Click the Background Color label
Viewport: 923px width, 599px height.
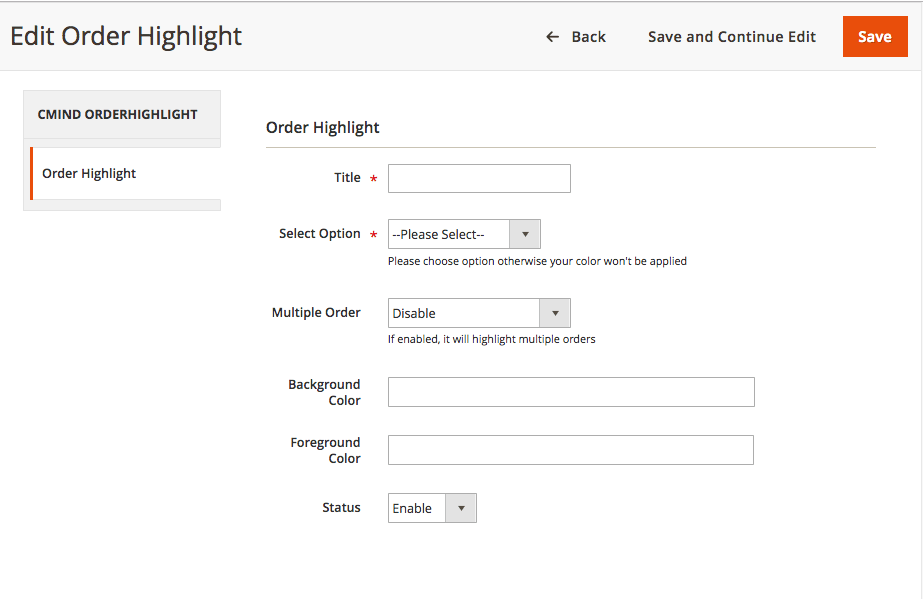pyautogui.click(x=324, y=392)
